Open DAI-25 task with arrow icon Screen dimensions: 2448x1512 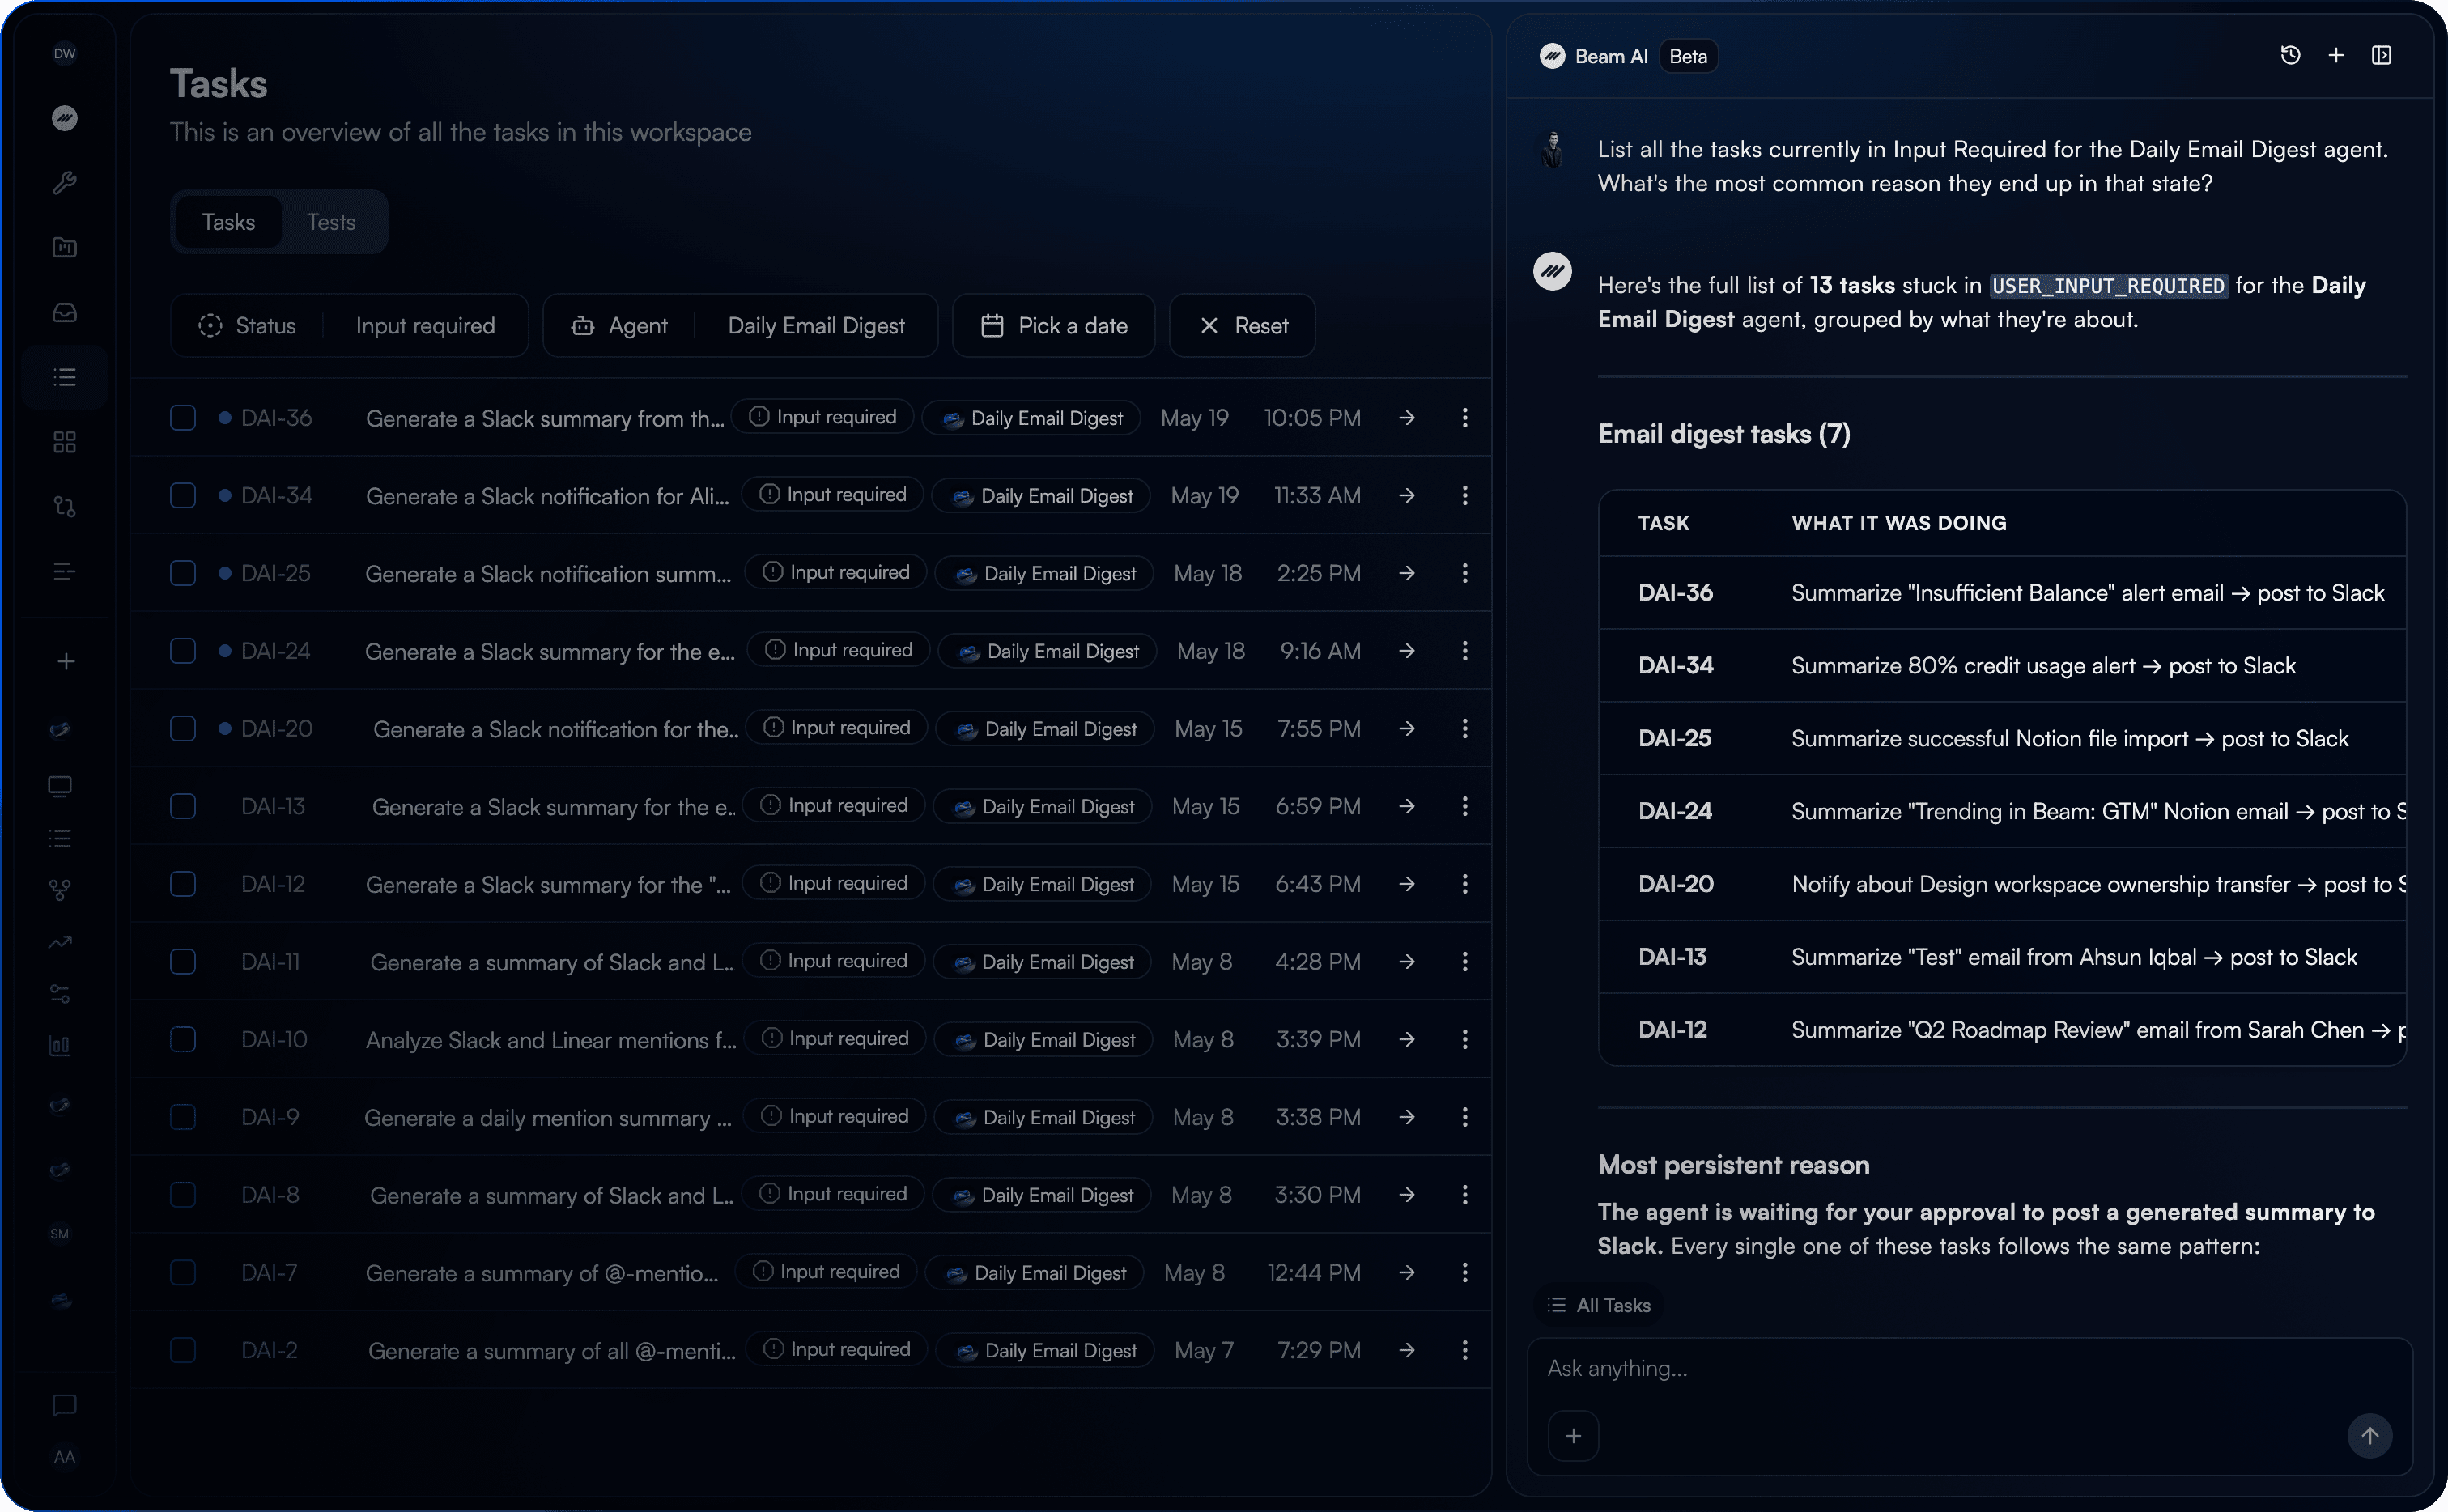1407,573
